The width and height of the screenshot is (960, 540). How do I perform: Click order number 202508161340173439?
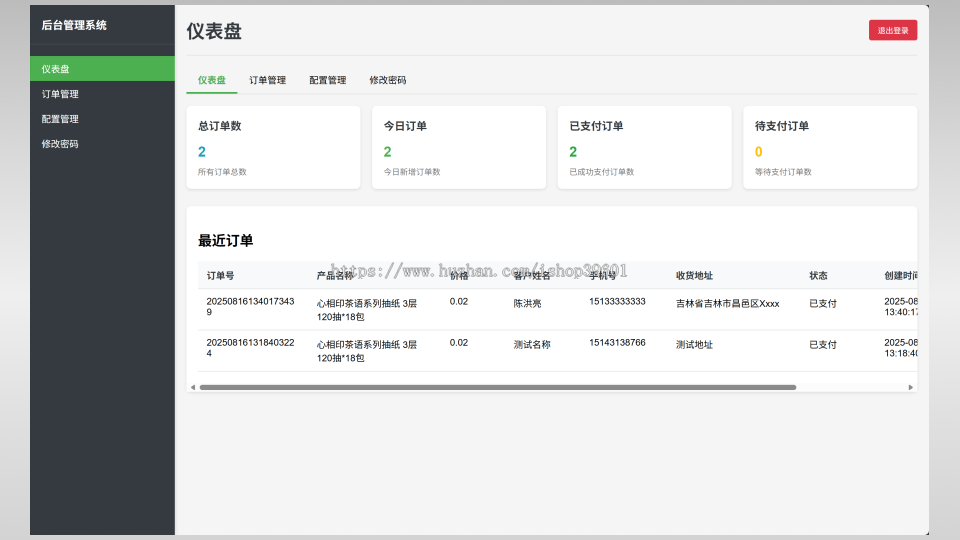pyautogui.click(x=250, y=307)
